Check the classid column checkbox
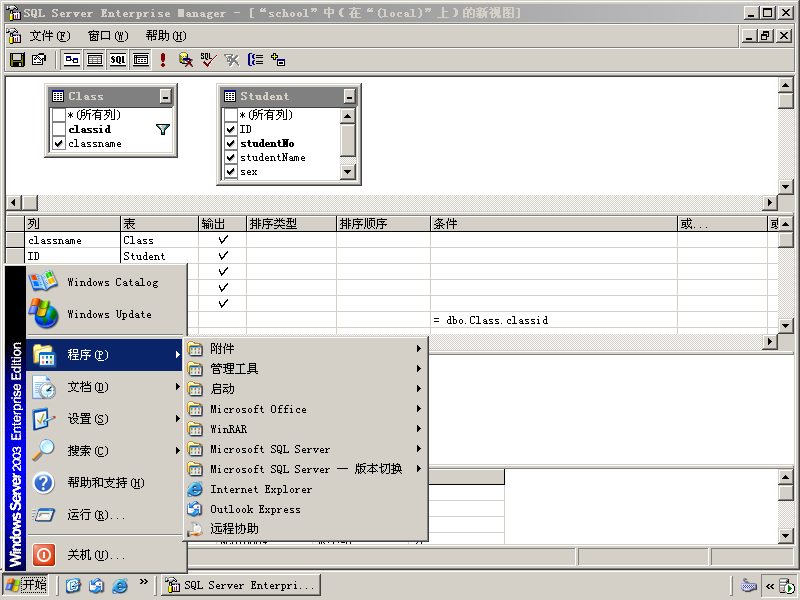This screenshot has width=800, height=600. 59,129
